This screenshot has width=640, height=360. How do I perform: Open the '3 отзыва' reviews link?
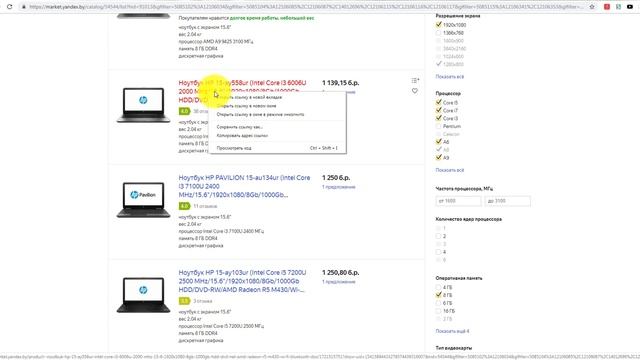203,301
